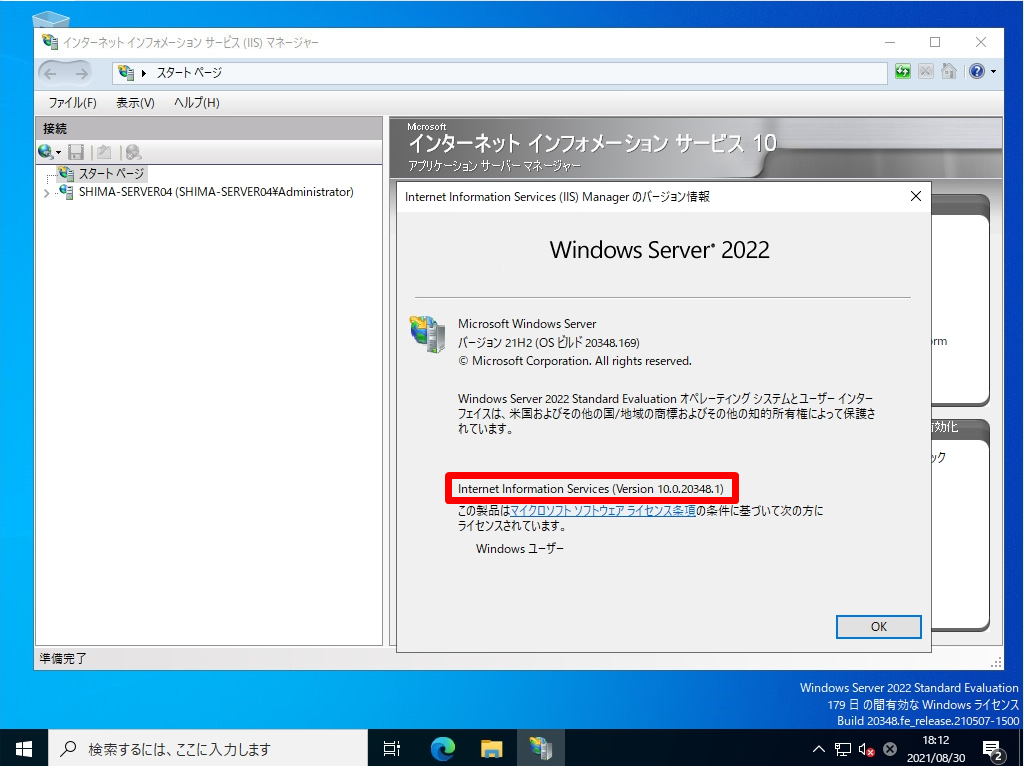
Task: Expand the SHIMA-SERVER04 tree node
Action: click(x=46, y=193)
